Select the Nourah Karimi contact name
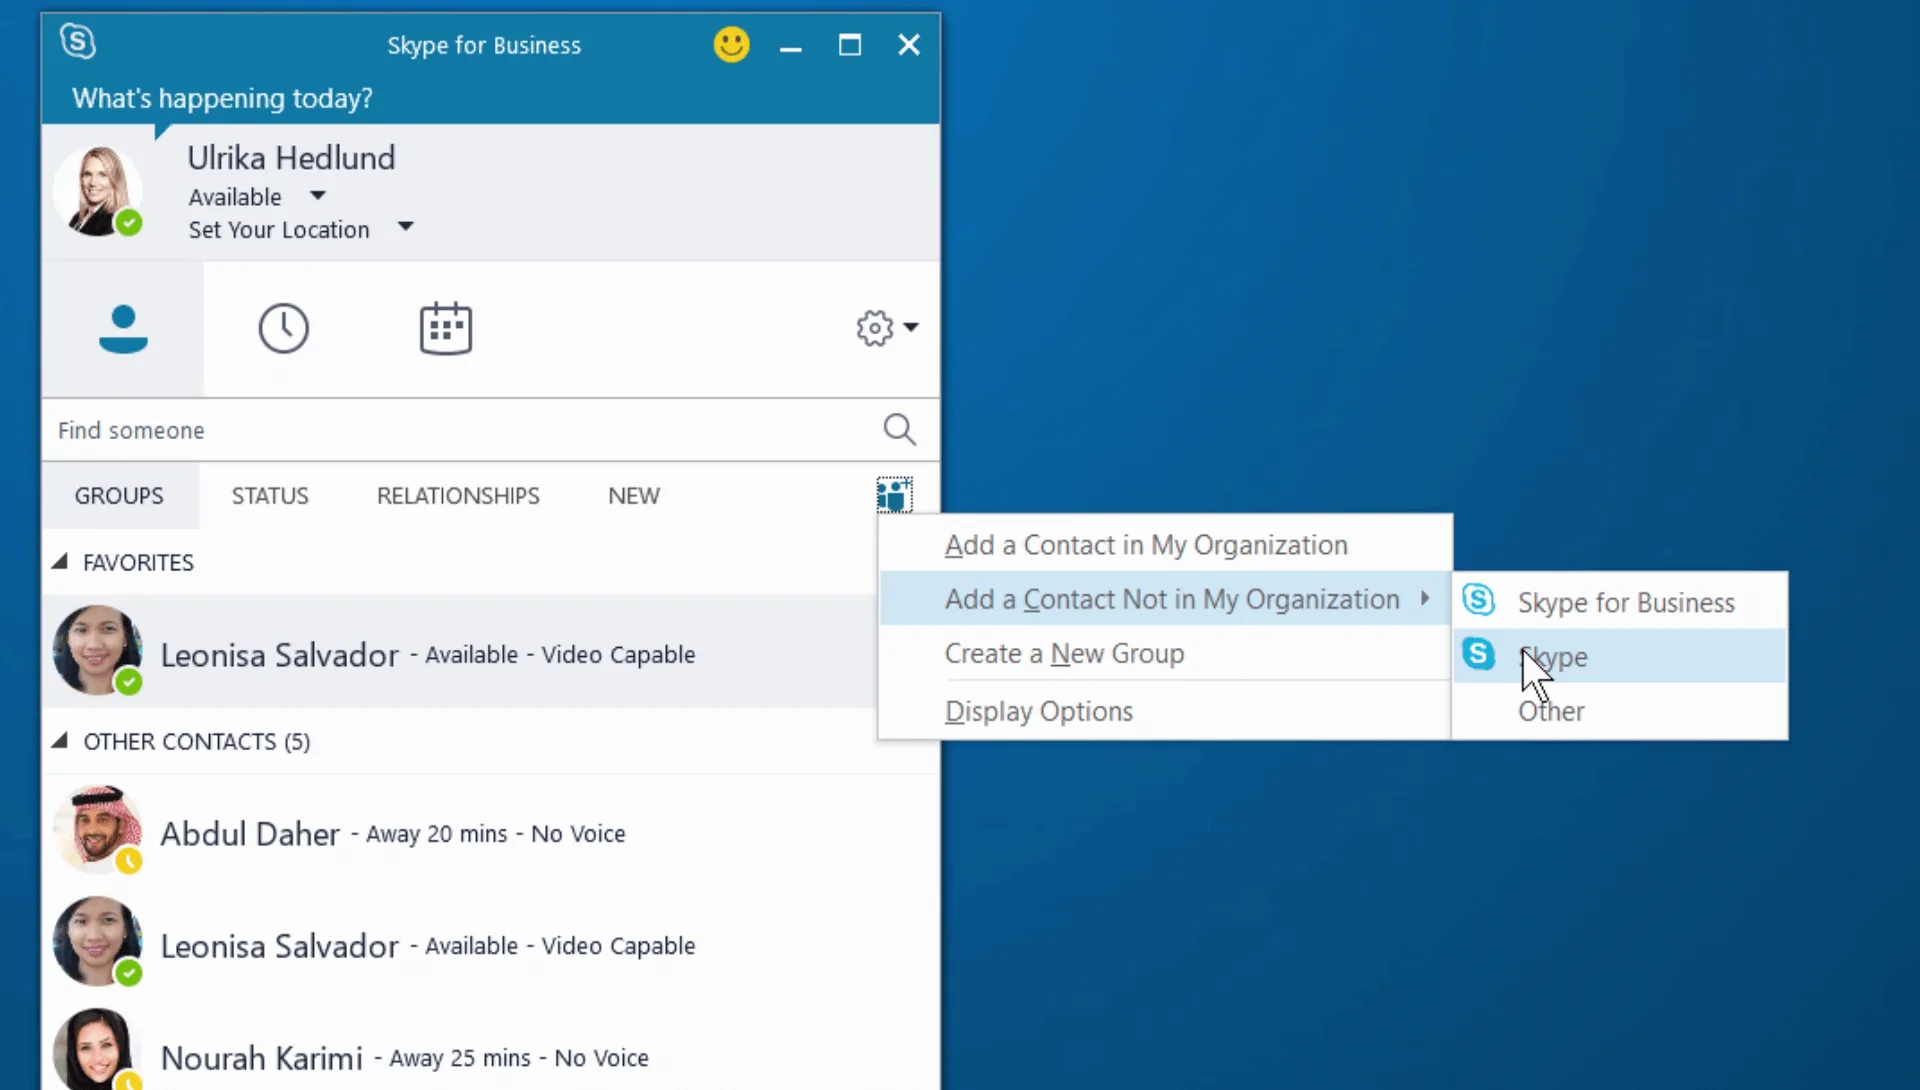1920x1090 pixels. (261, 1058)
